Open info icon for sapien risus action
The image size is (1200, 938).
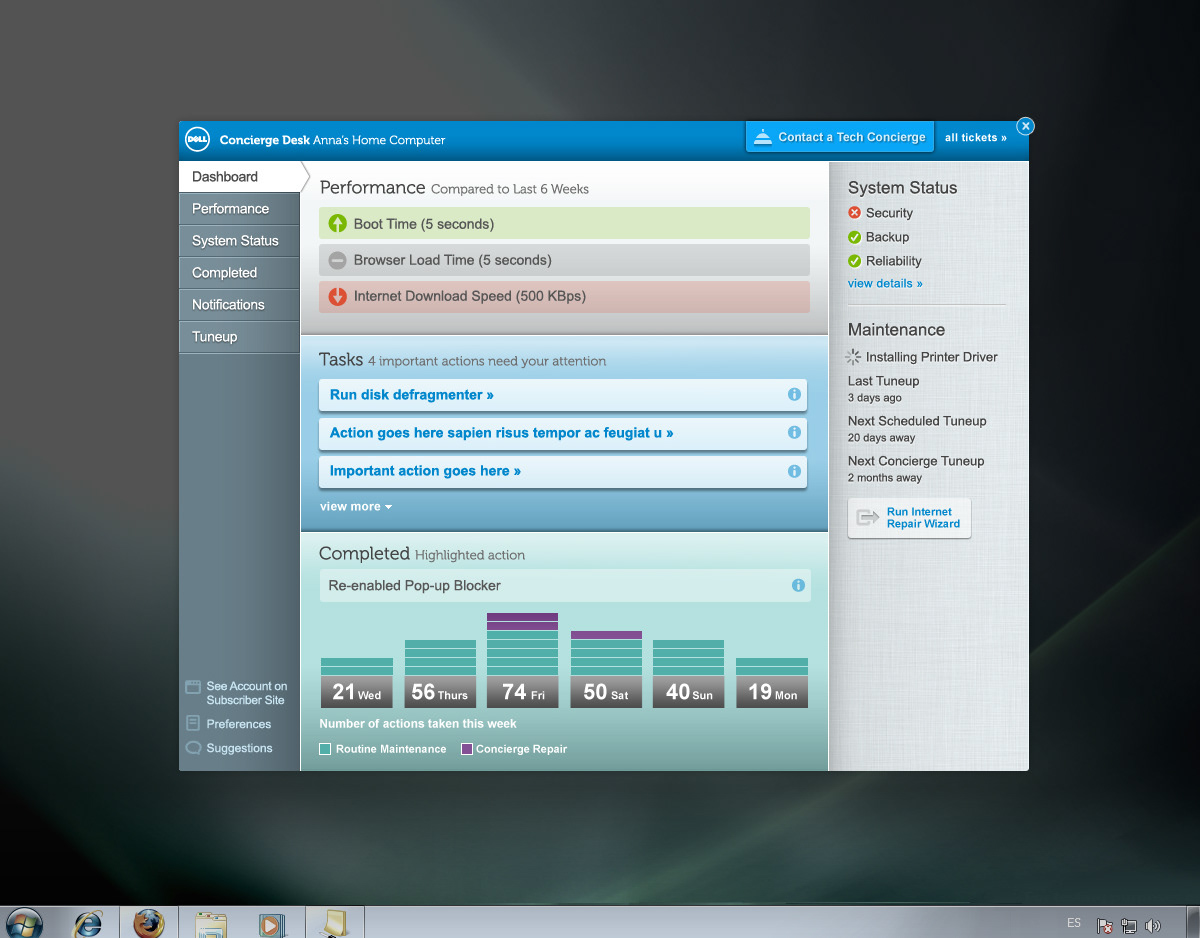tap(794, 433)
